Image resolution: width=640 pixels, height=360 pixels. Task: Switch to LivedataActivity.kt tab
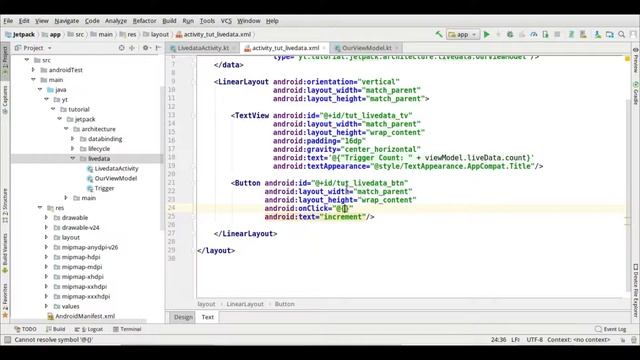[203, 48]
